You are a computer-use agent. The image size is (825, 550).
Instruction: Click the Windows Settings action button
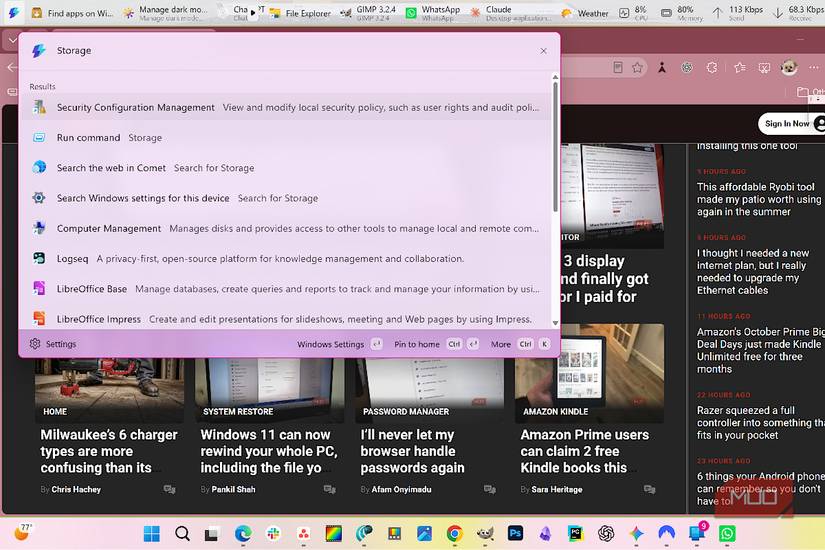pyautogui.click(x=339, y=344)
